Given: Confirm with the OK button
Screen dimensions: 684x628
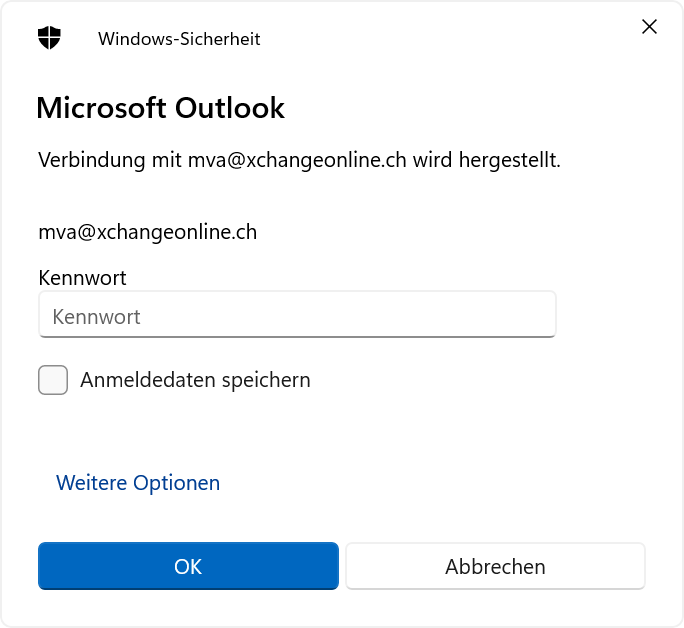Looking at the screenshot, I should click(x=188, y=567).
